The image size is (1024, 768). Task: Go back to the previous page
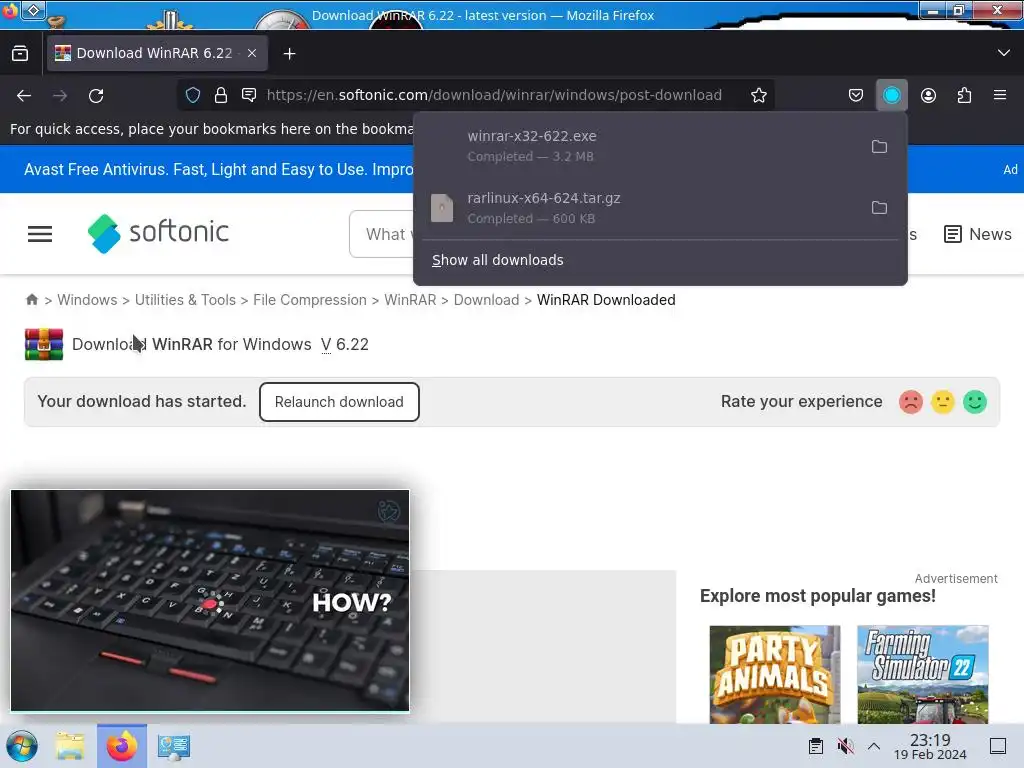pyautogui.click(x=24, y=96)
